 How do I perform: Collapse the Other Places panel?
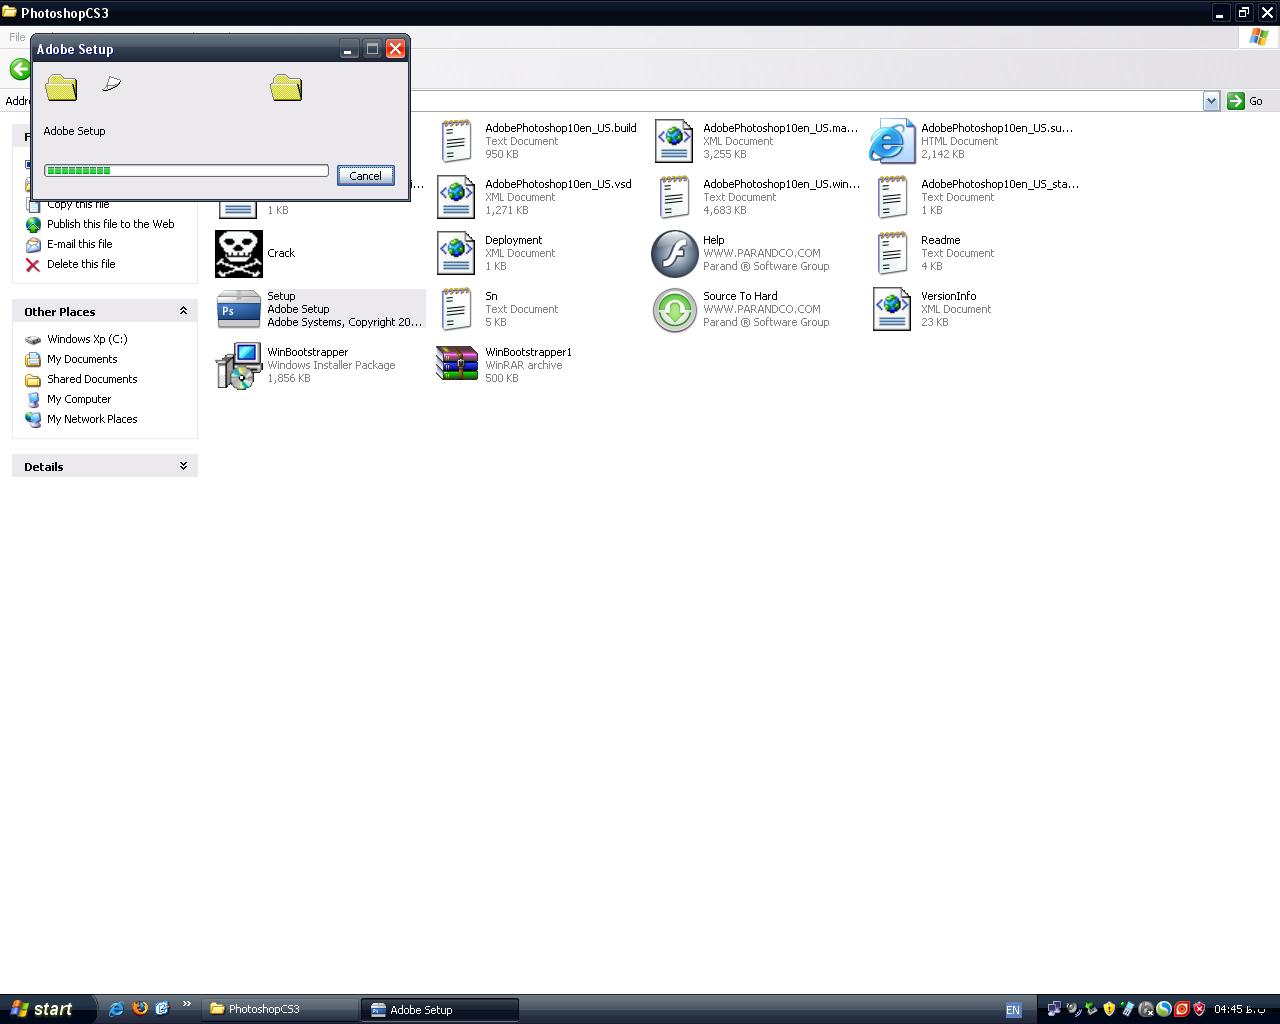(183, 311)
